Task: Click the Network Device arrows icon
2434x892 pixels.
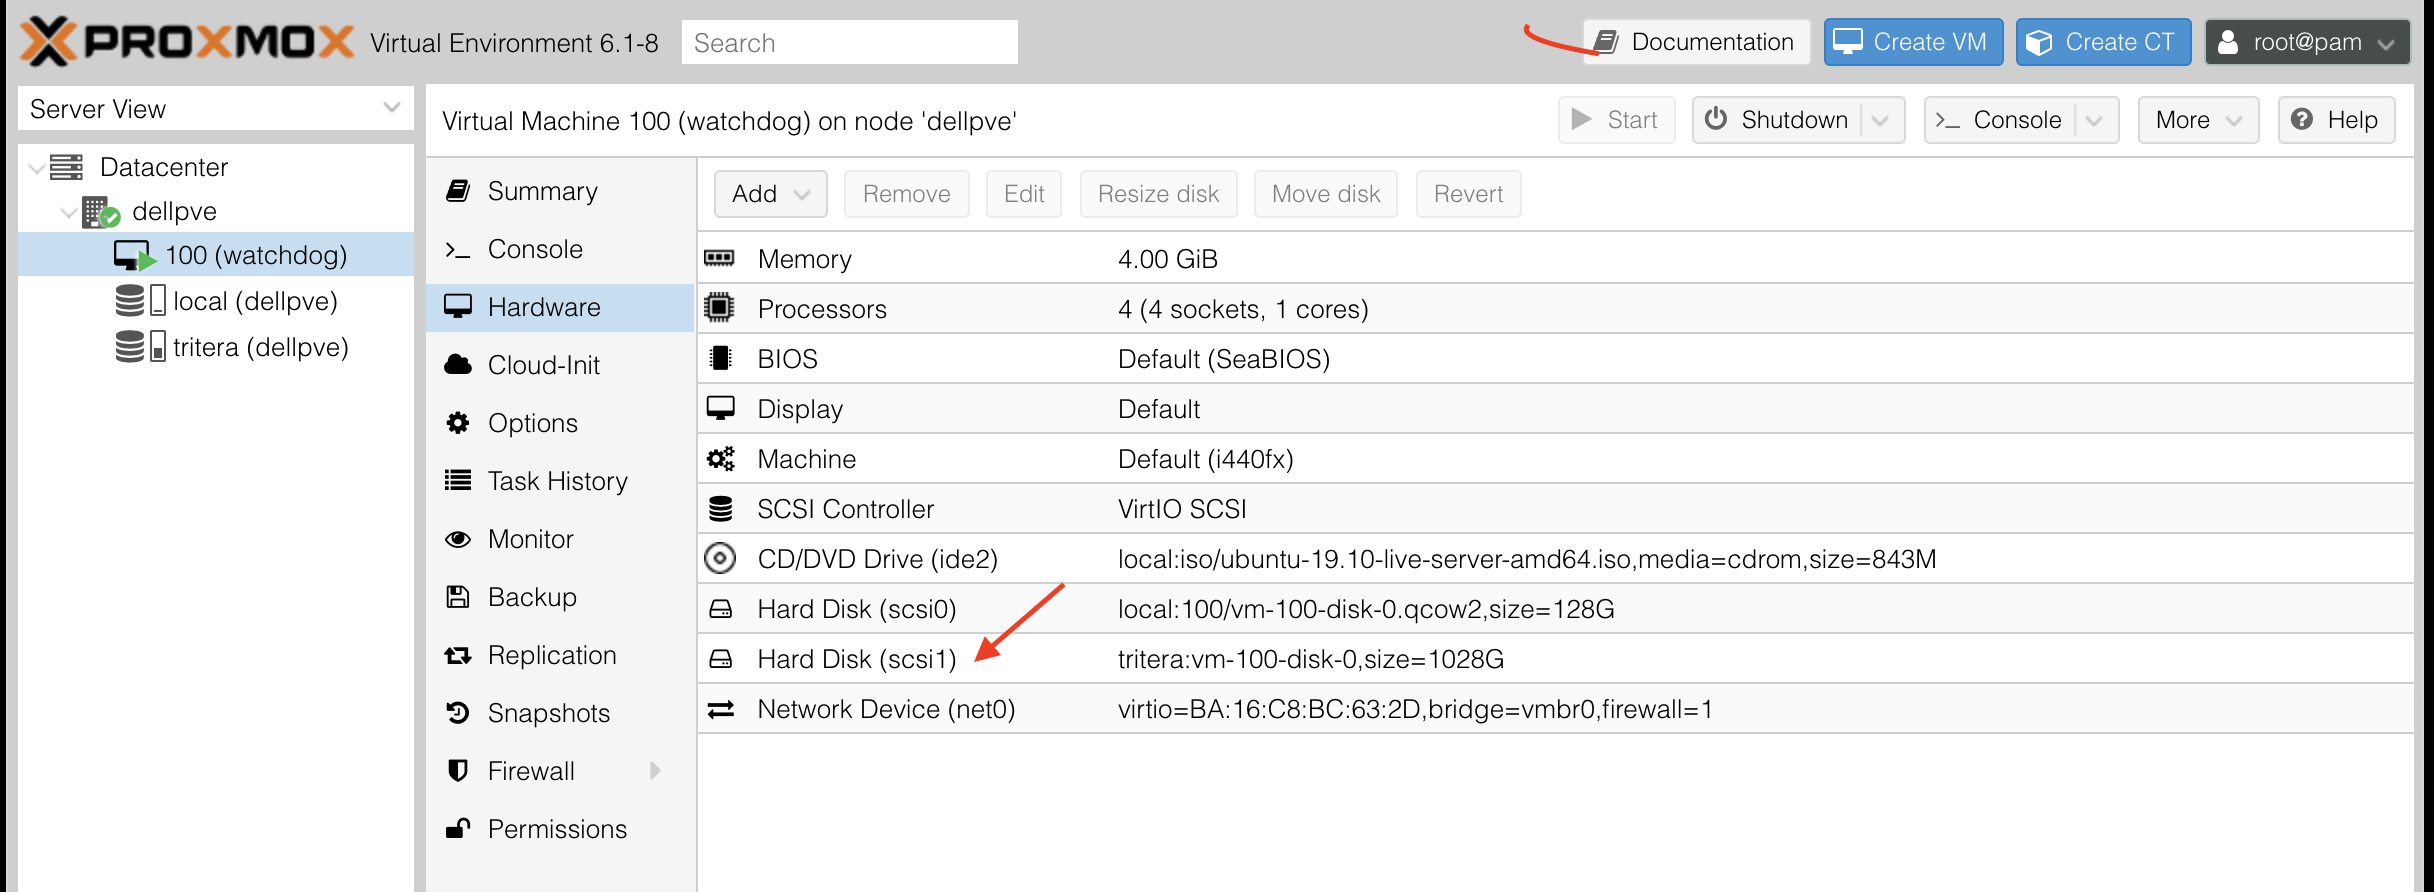Action: (x=720, y=709)
